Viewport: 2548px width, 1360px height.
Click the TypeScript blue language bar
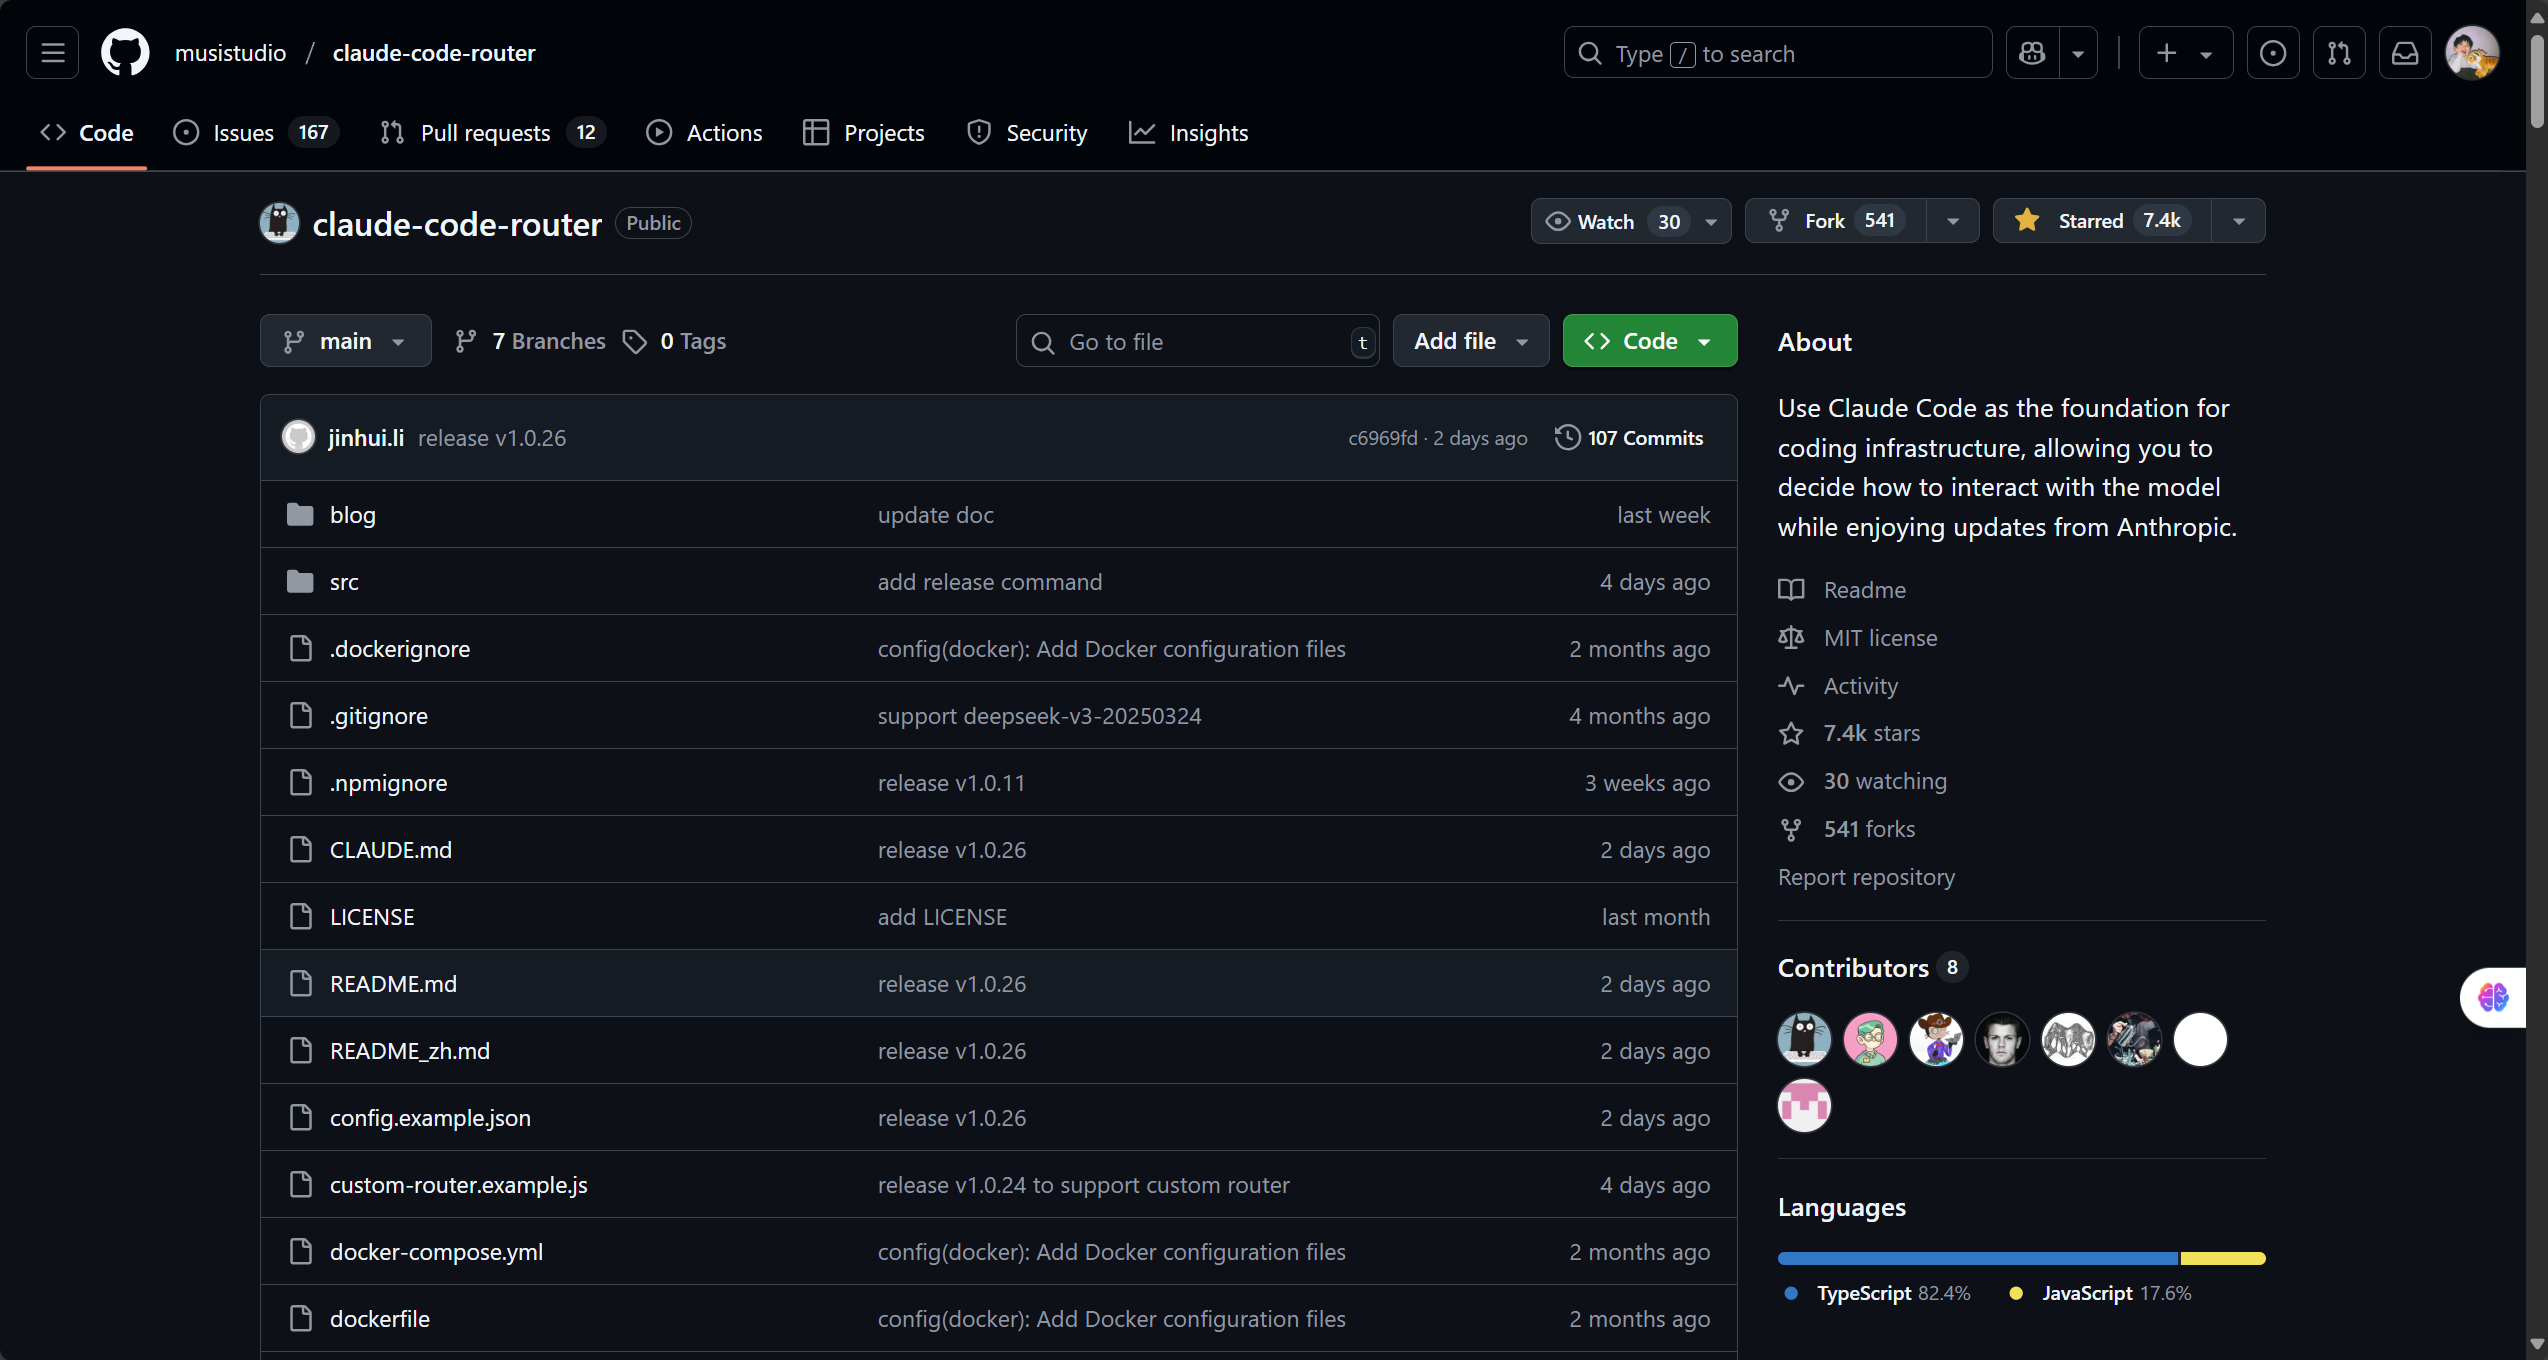tap(1976, 1258)
